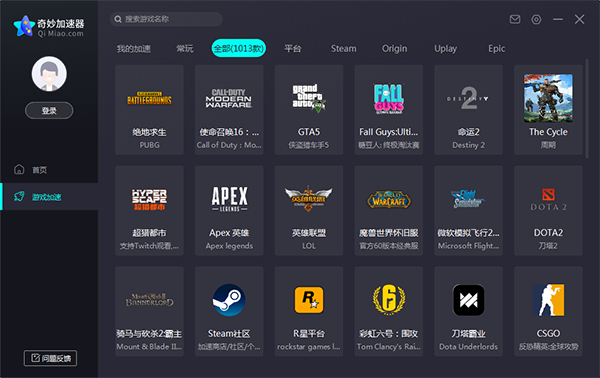Go to 首页 home in sidebar
The height and width of the screenshot is (378, 600).
49,169
